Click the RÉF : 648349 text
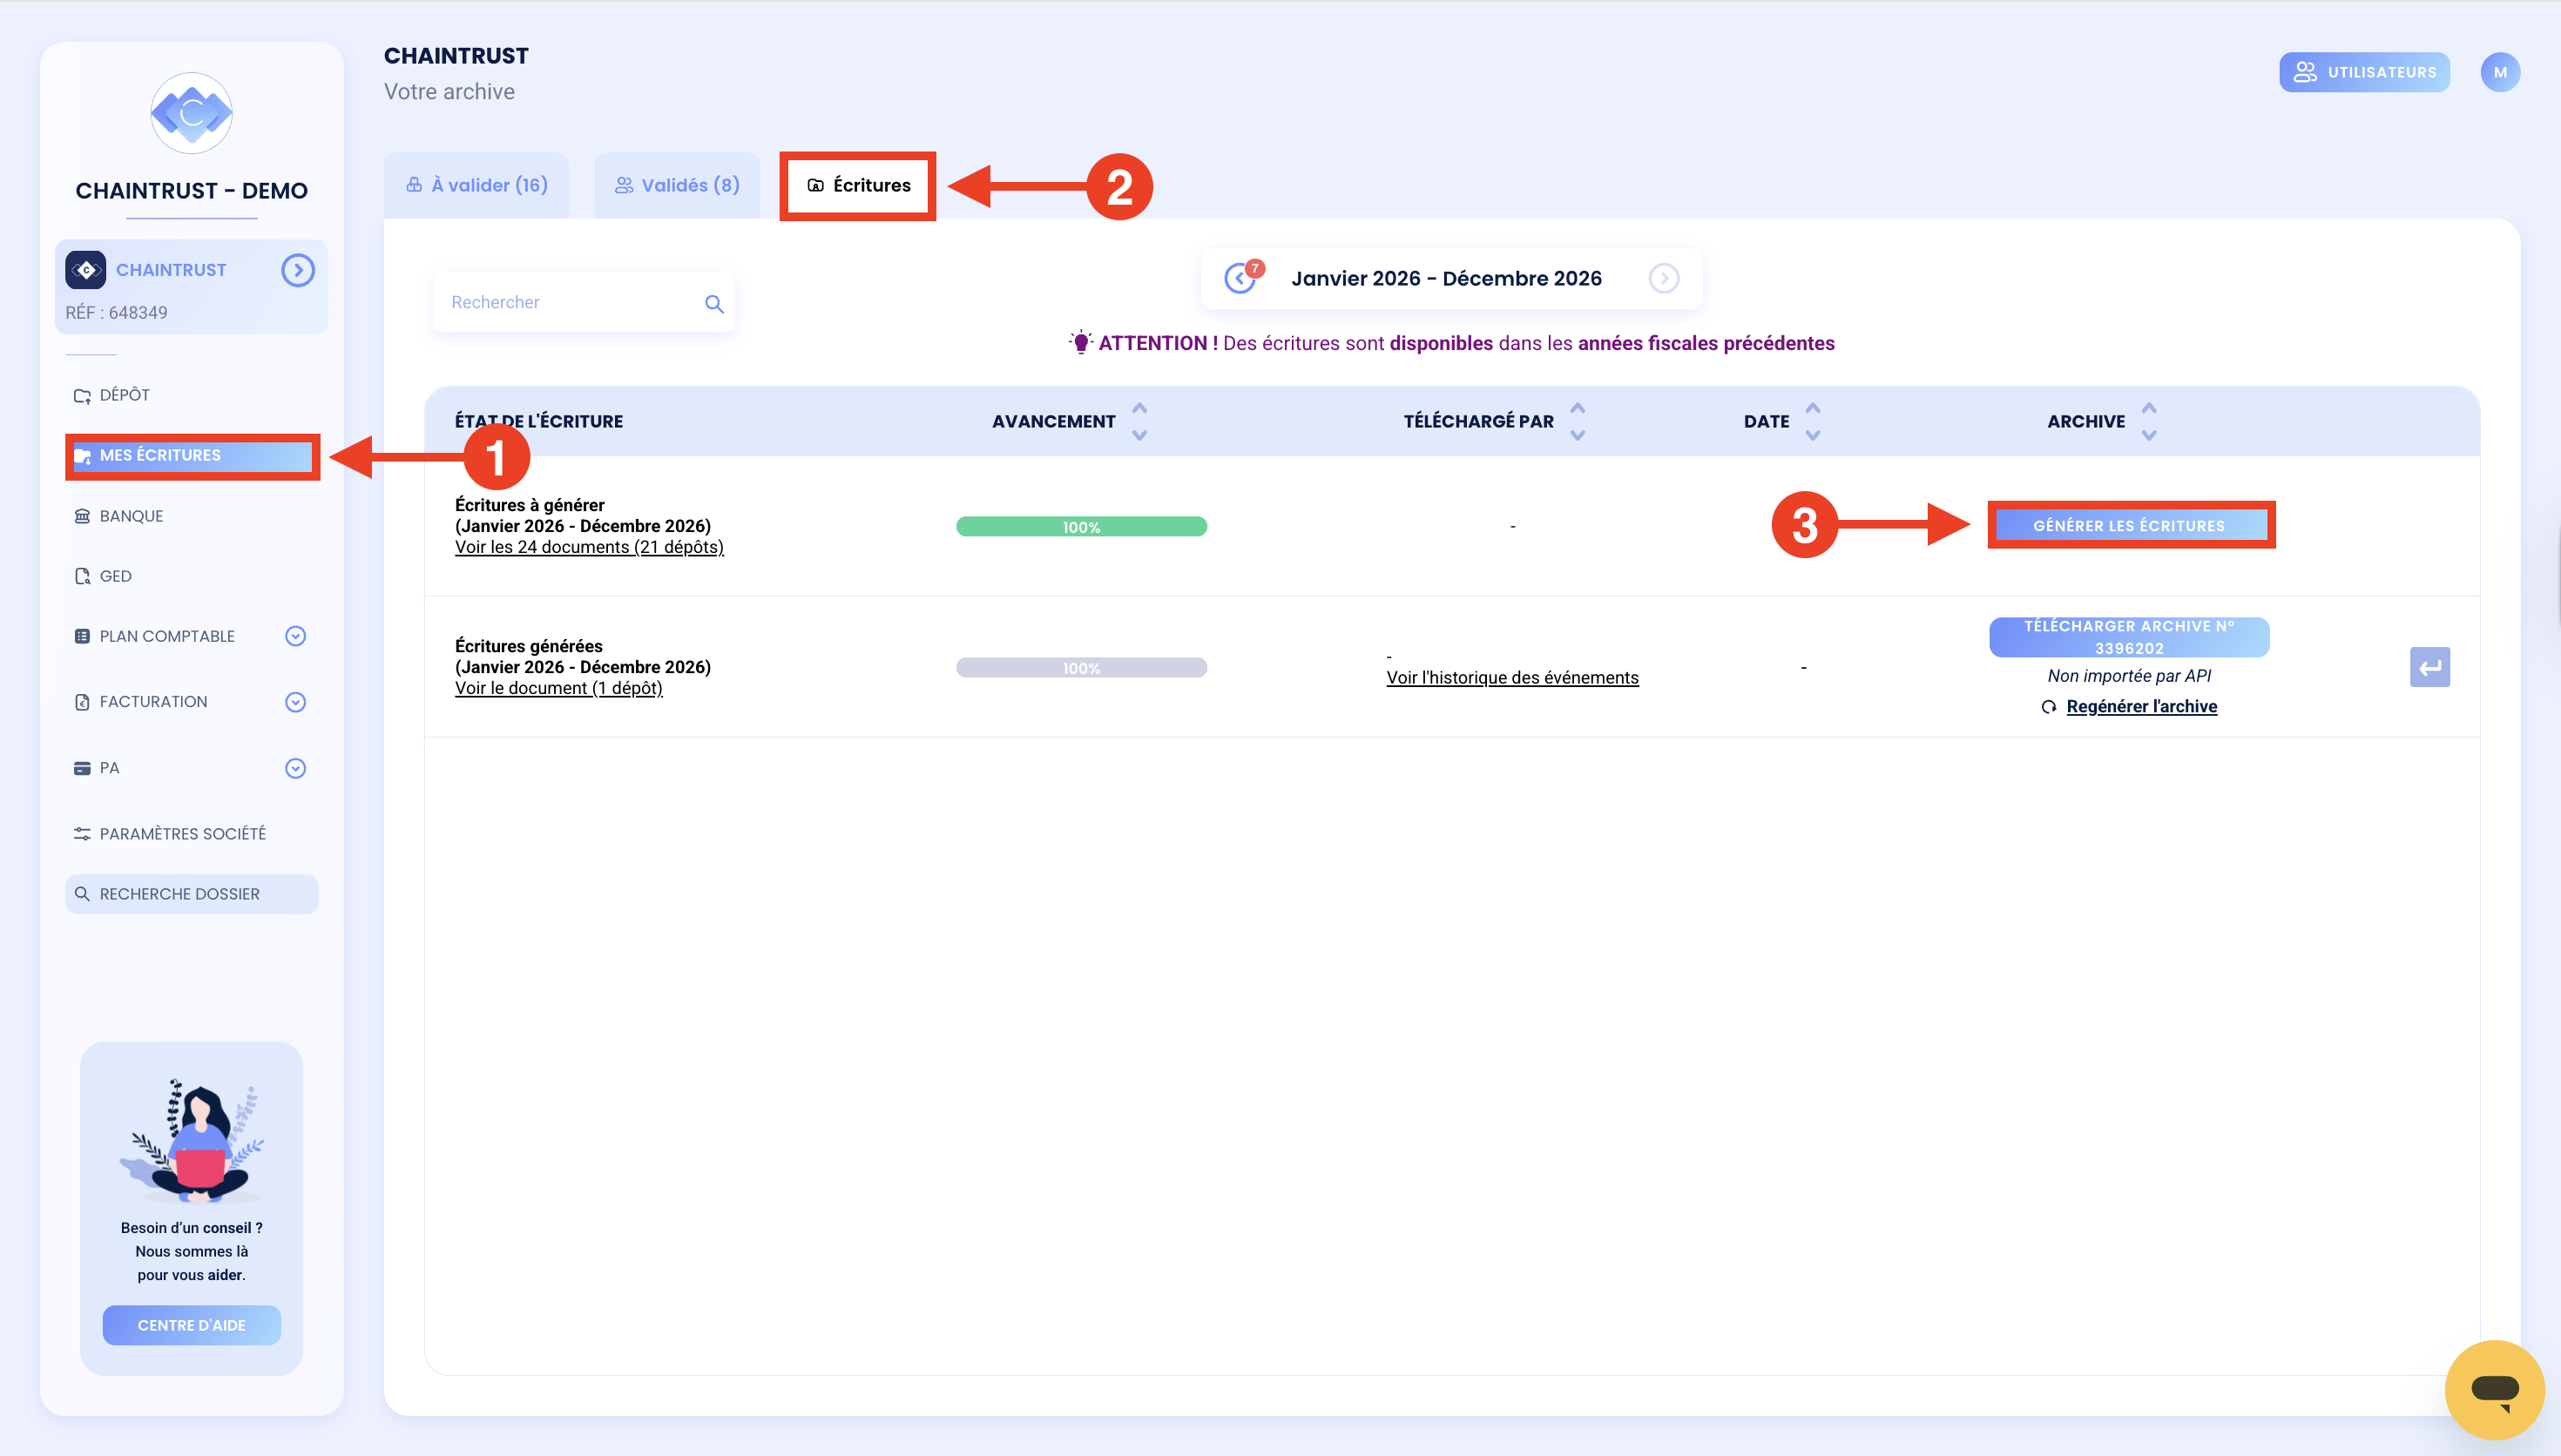Image resolution: width=2561 pixels, height=1456 pixels. coord(116,313)
